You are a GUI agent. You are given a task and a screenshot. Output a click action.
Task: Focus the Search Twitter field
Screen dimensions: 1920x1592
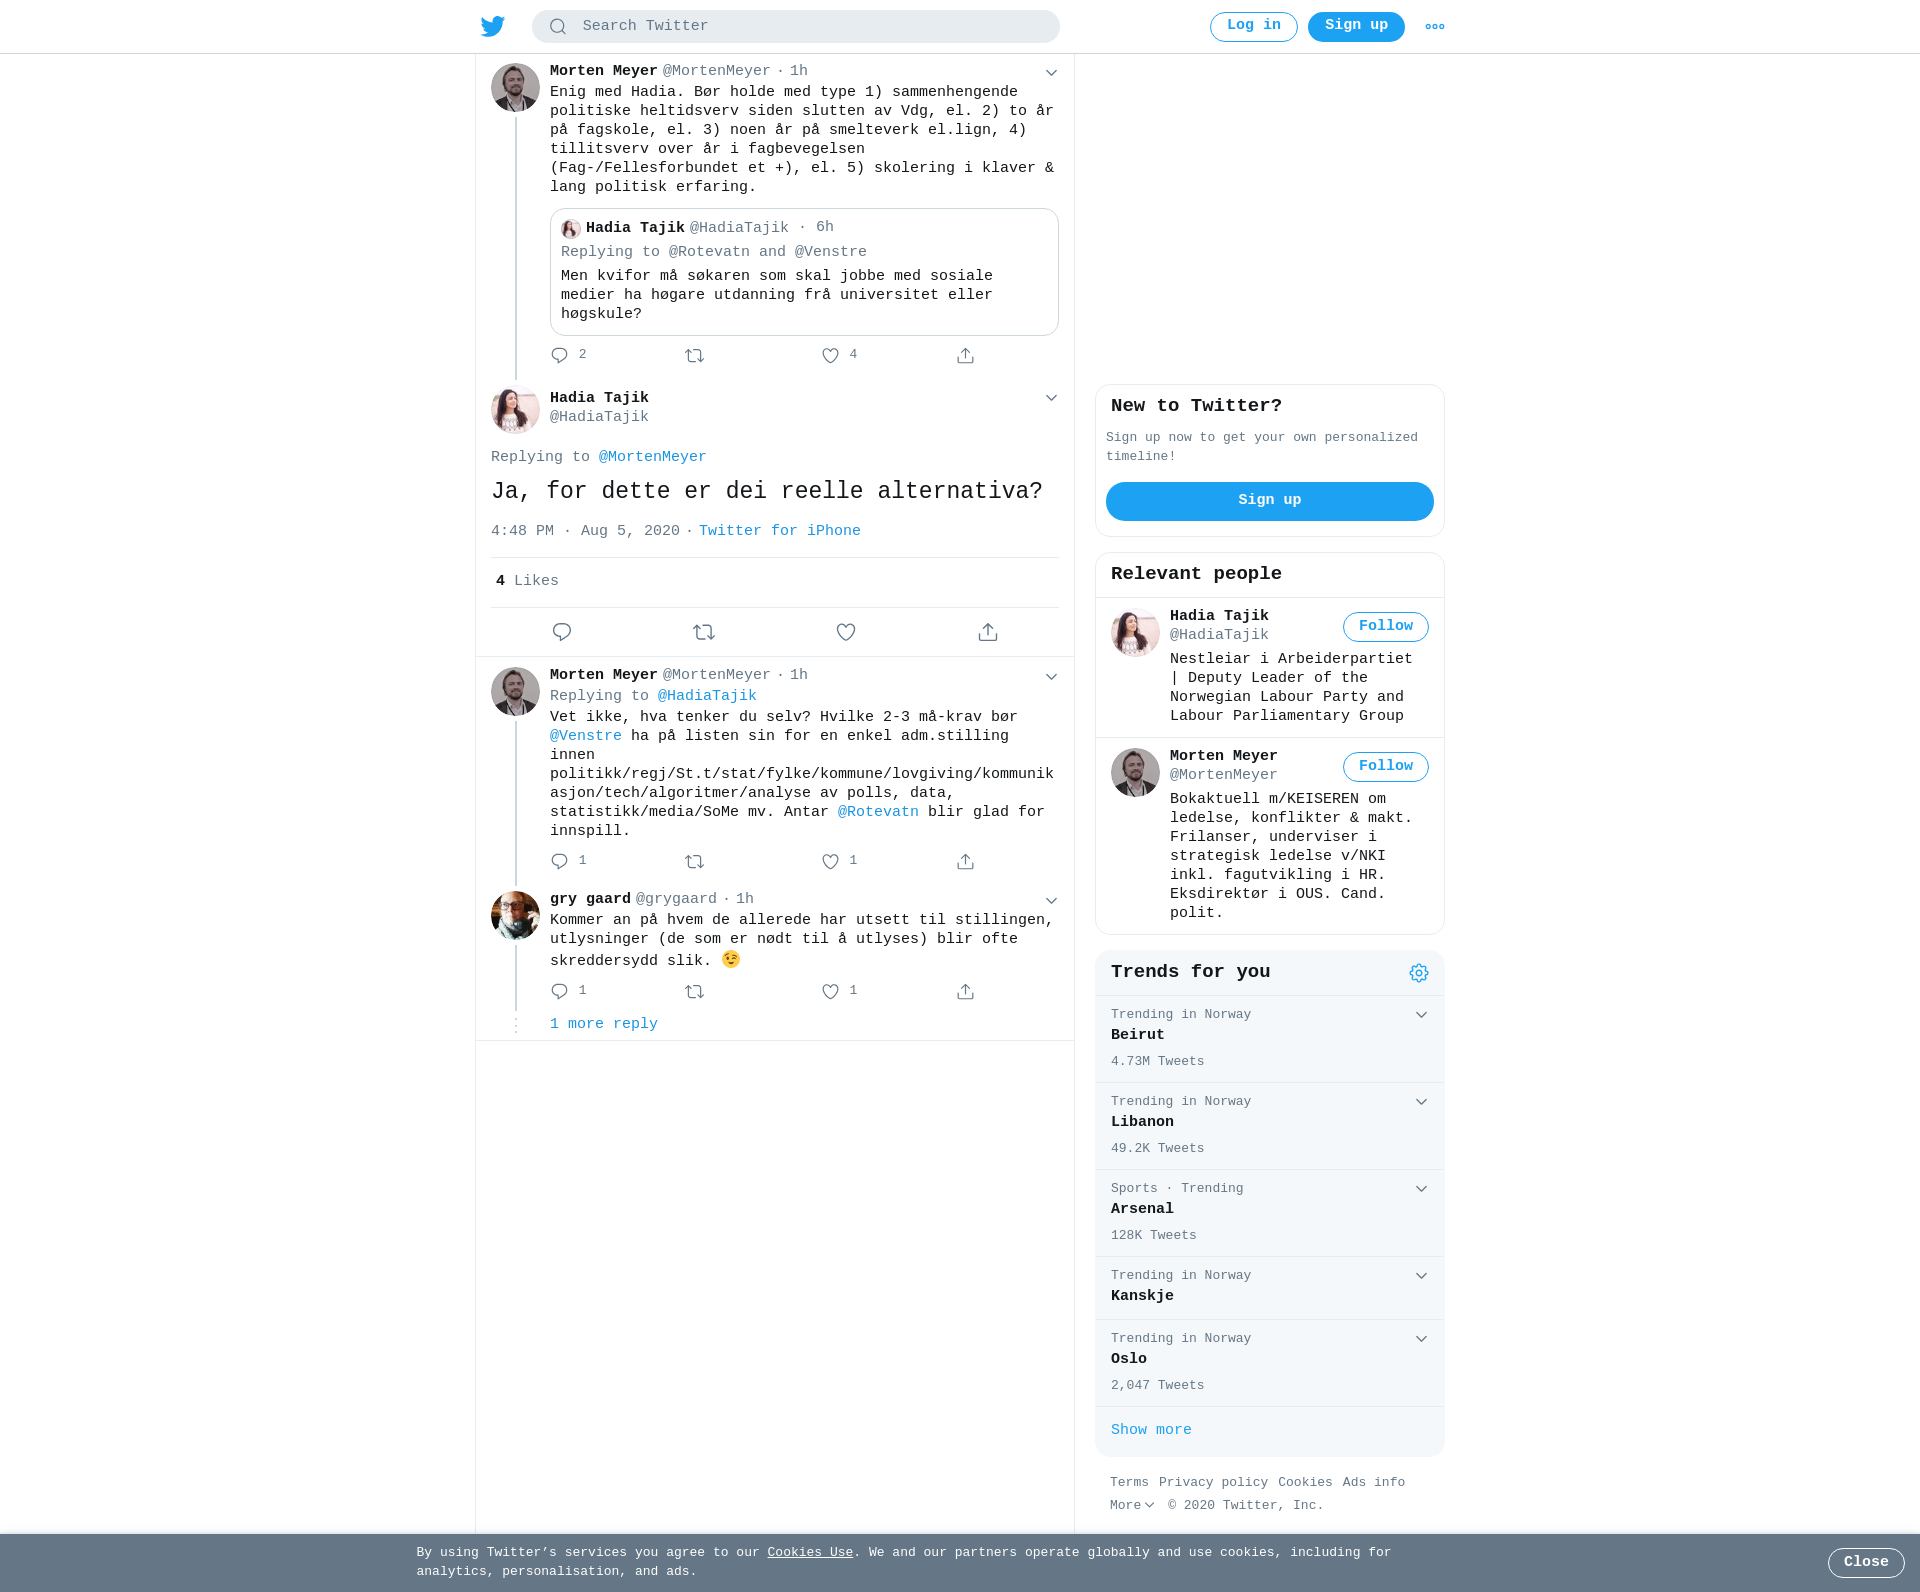click(796, 27)
